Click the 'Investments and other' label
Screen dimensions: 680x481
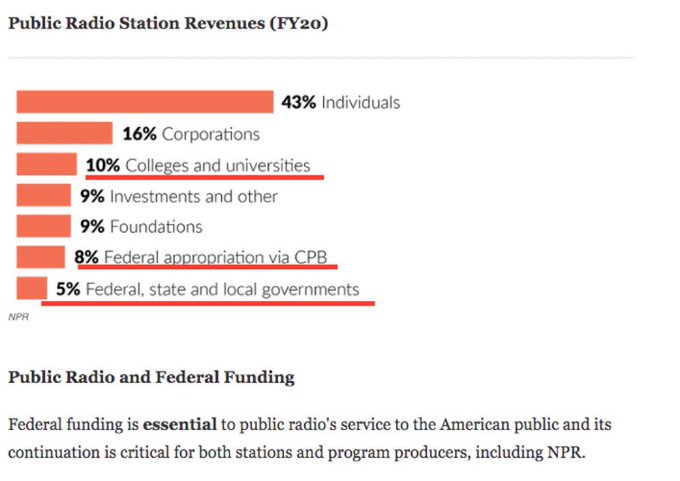click(194, 196)
